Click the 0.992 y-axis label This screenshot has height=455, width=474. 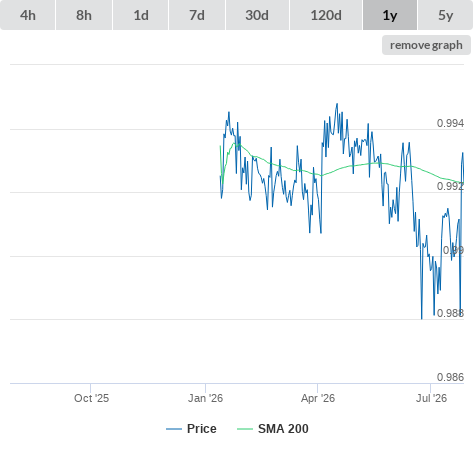click(450, 186)
